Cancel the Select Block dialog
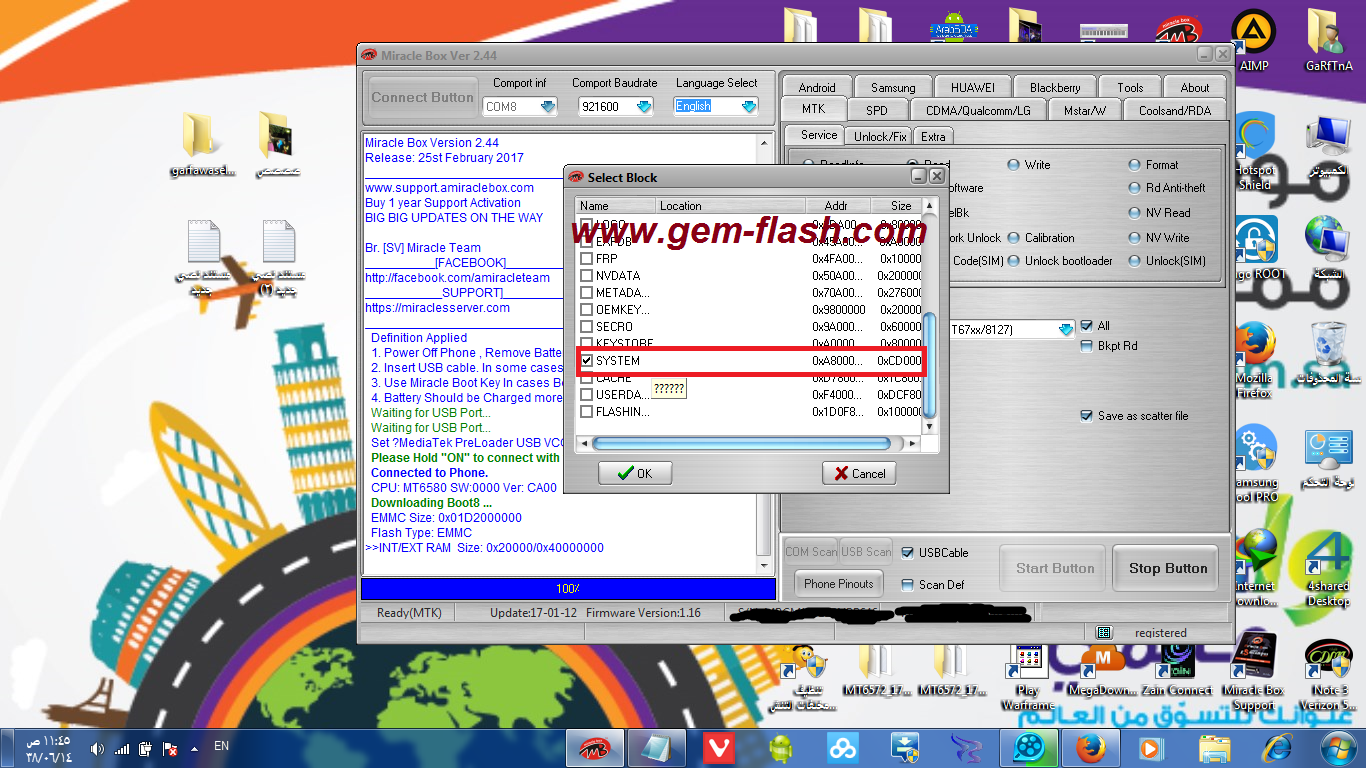The width and height of the screenshot is (1366, 768). pos(858,473)
